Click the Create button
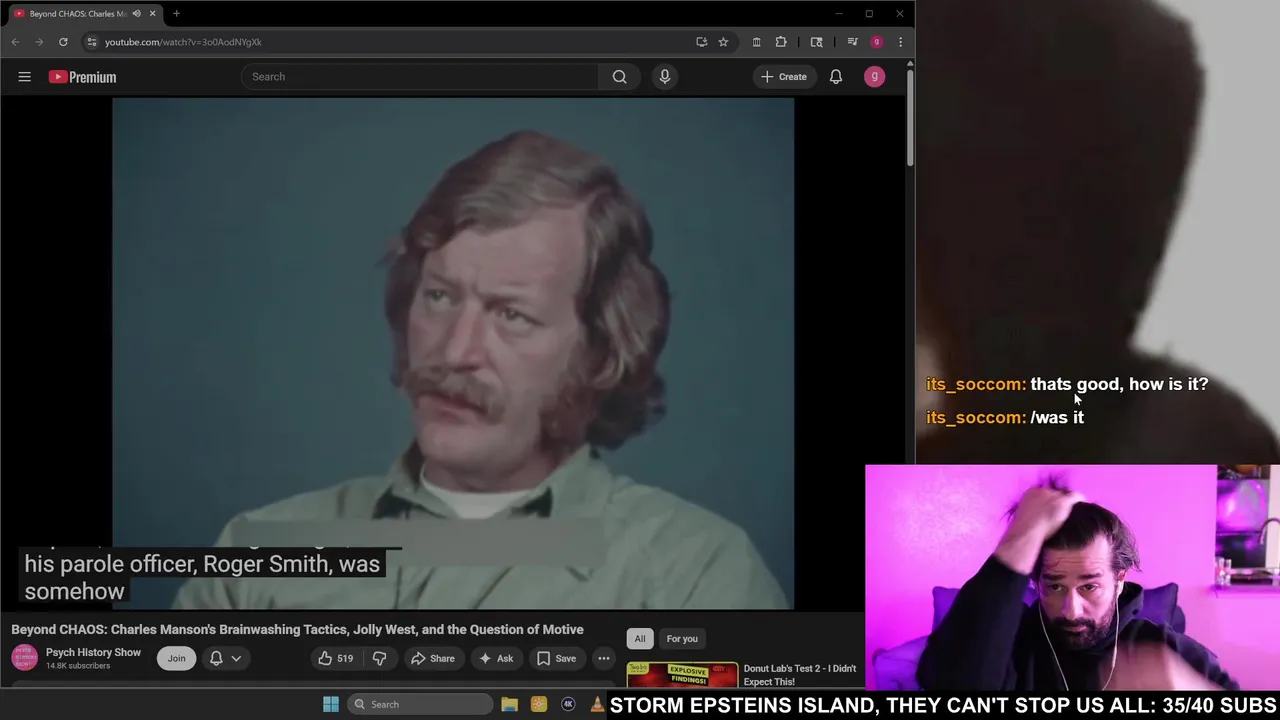Screen dimensions: 1280x720 (783, 77)
